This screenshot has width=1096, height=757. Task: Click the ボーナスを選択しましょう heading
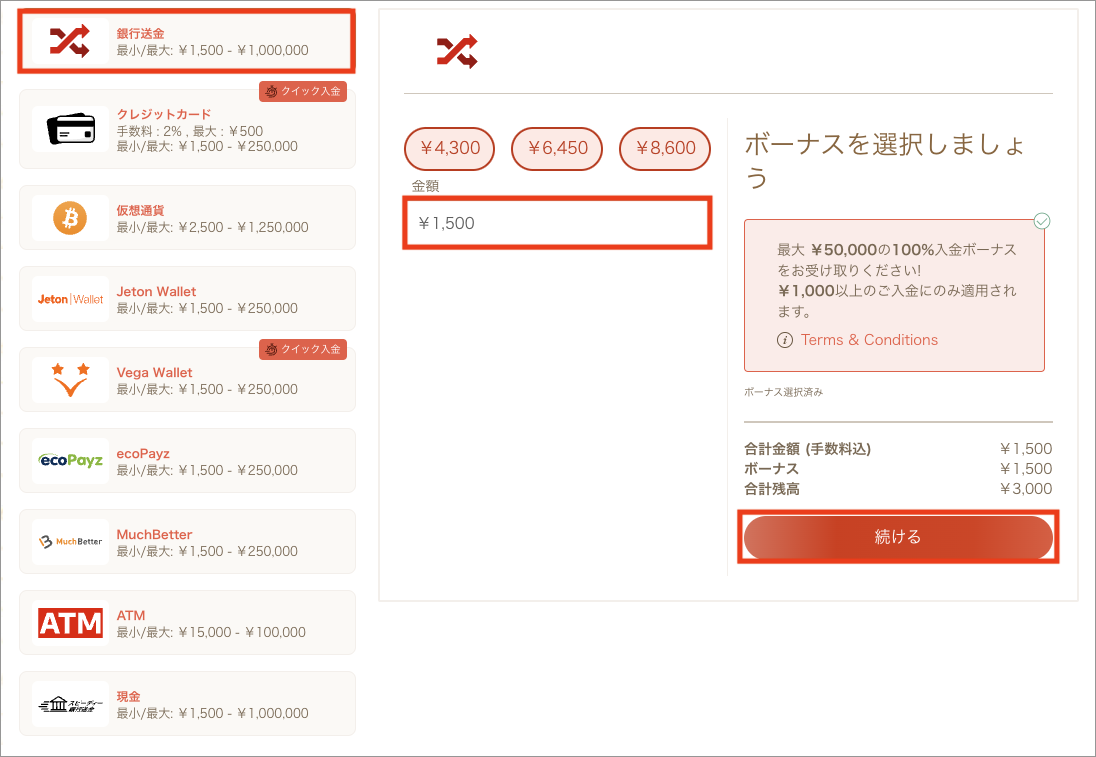(x=885, y=161)
